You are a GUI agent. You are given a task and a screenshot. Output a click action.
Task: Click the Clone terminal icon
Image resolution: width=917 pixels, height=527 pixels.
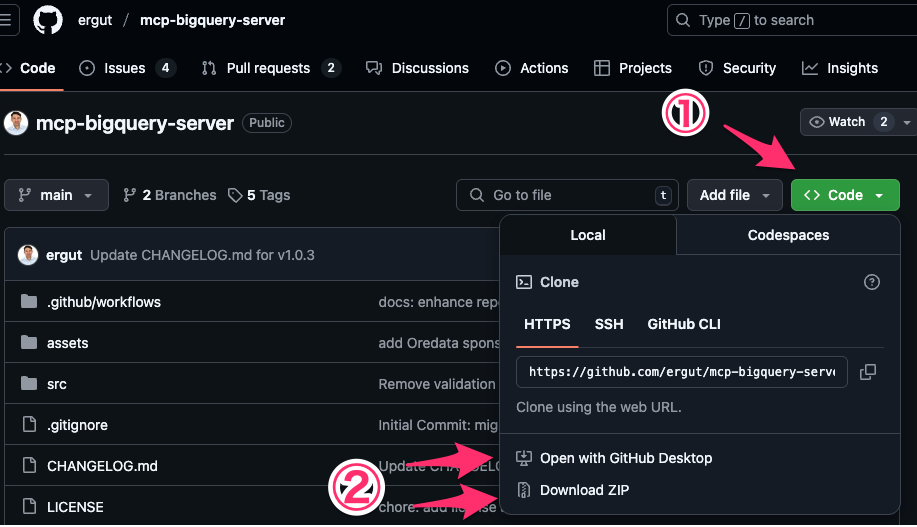tap(524, 282)
